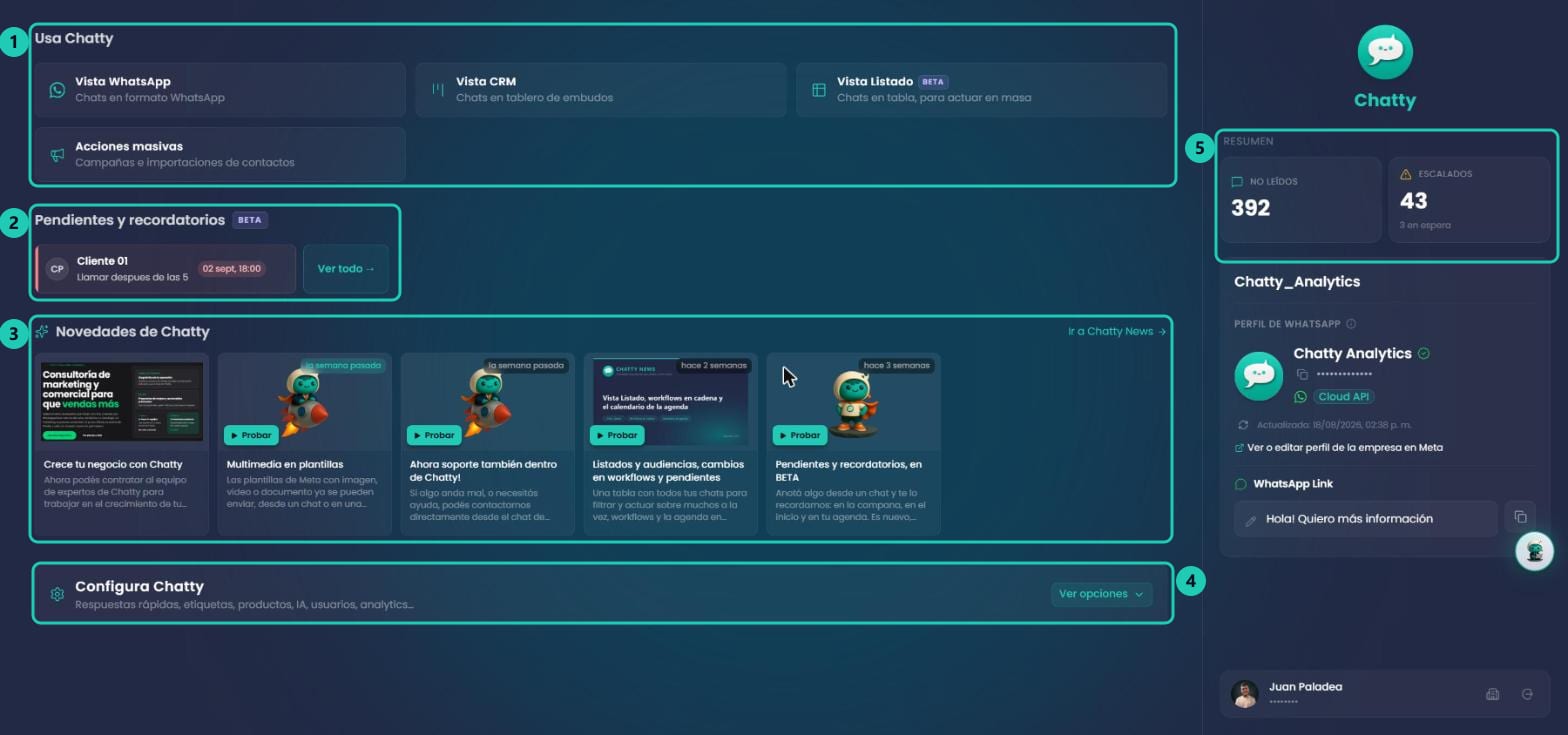The height and width of the screenshot is (735, 1568).
Task: Open 'Ver todo' pending reminders
Action: (x=346, y=269)
